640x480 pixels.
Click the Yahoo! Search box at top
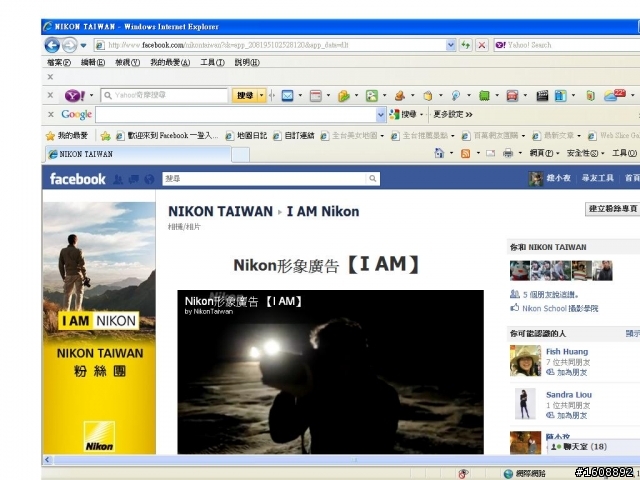pos(567,45)
